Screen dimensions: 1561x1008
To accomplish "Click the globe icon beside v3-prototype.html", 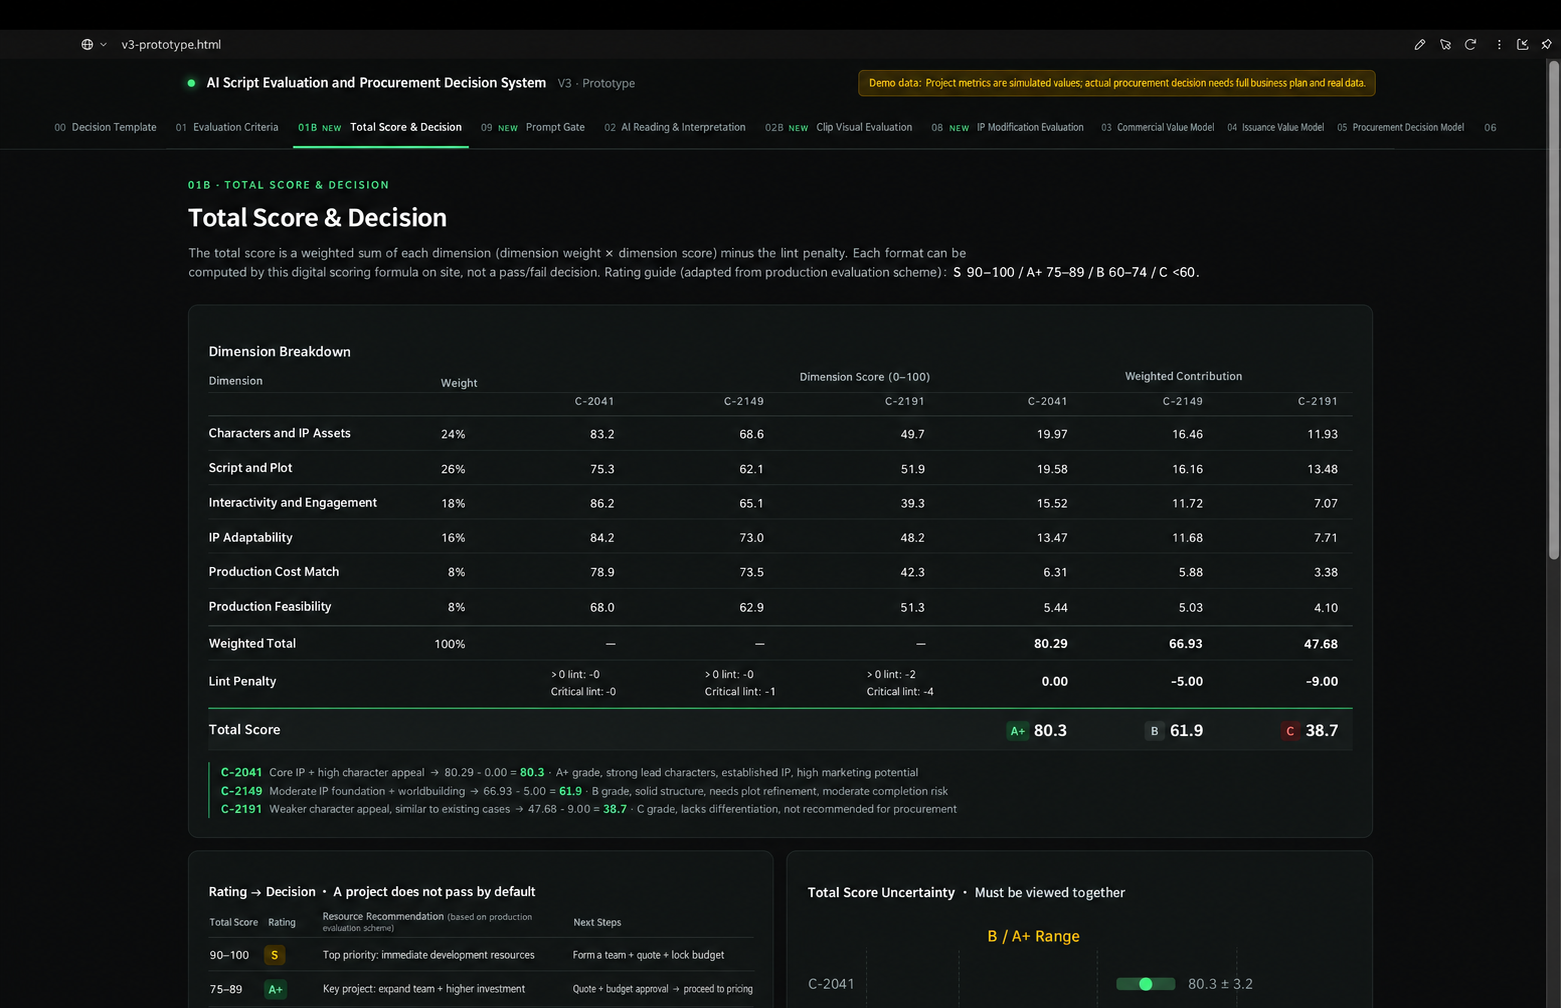I will click(x=87, y=44).
